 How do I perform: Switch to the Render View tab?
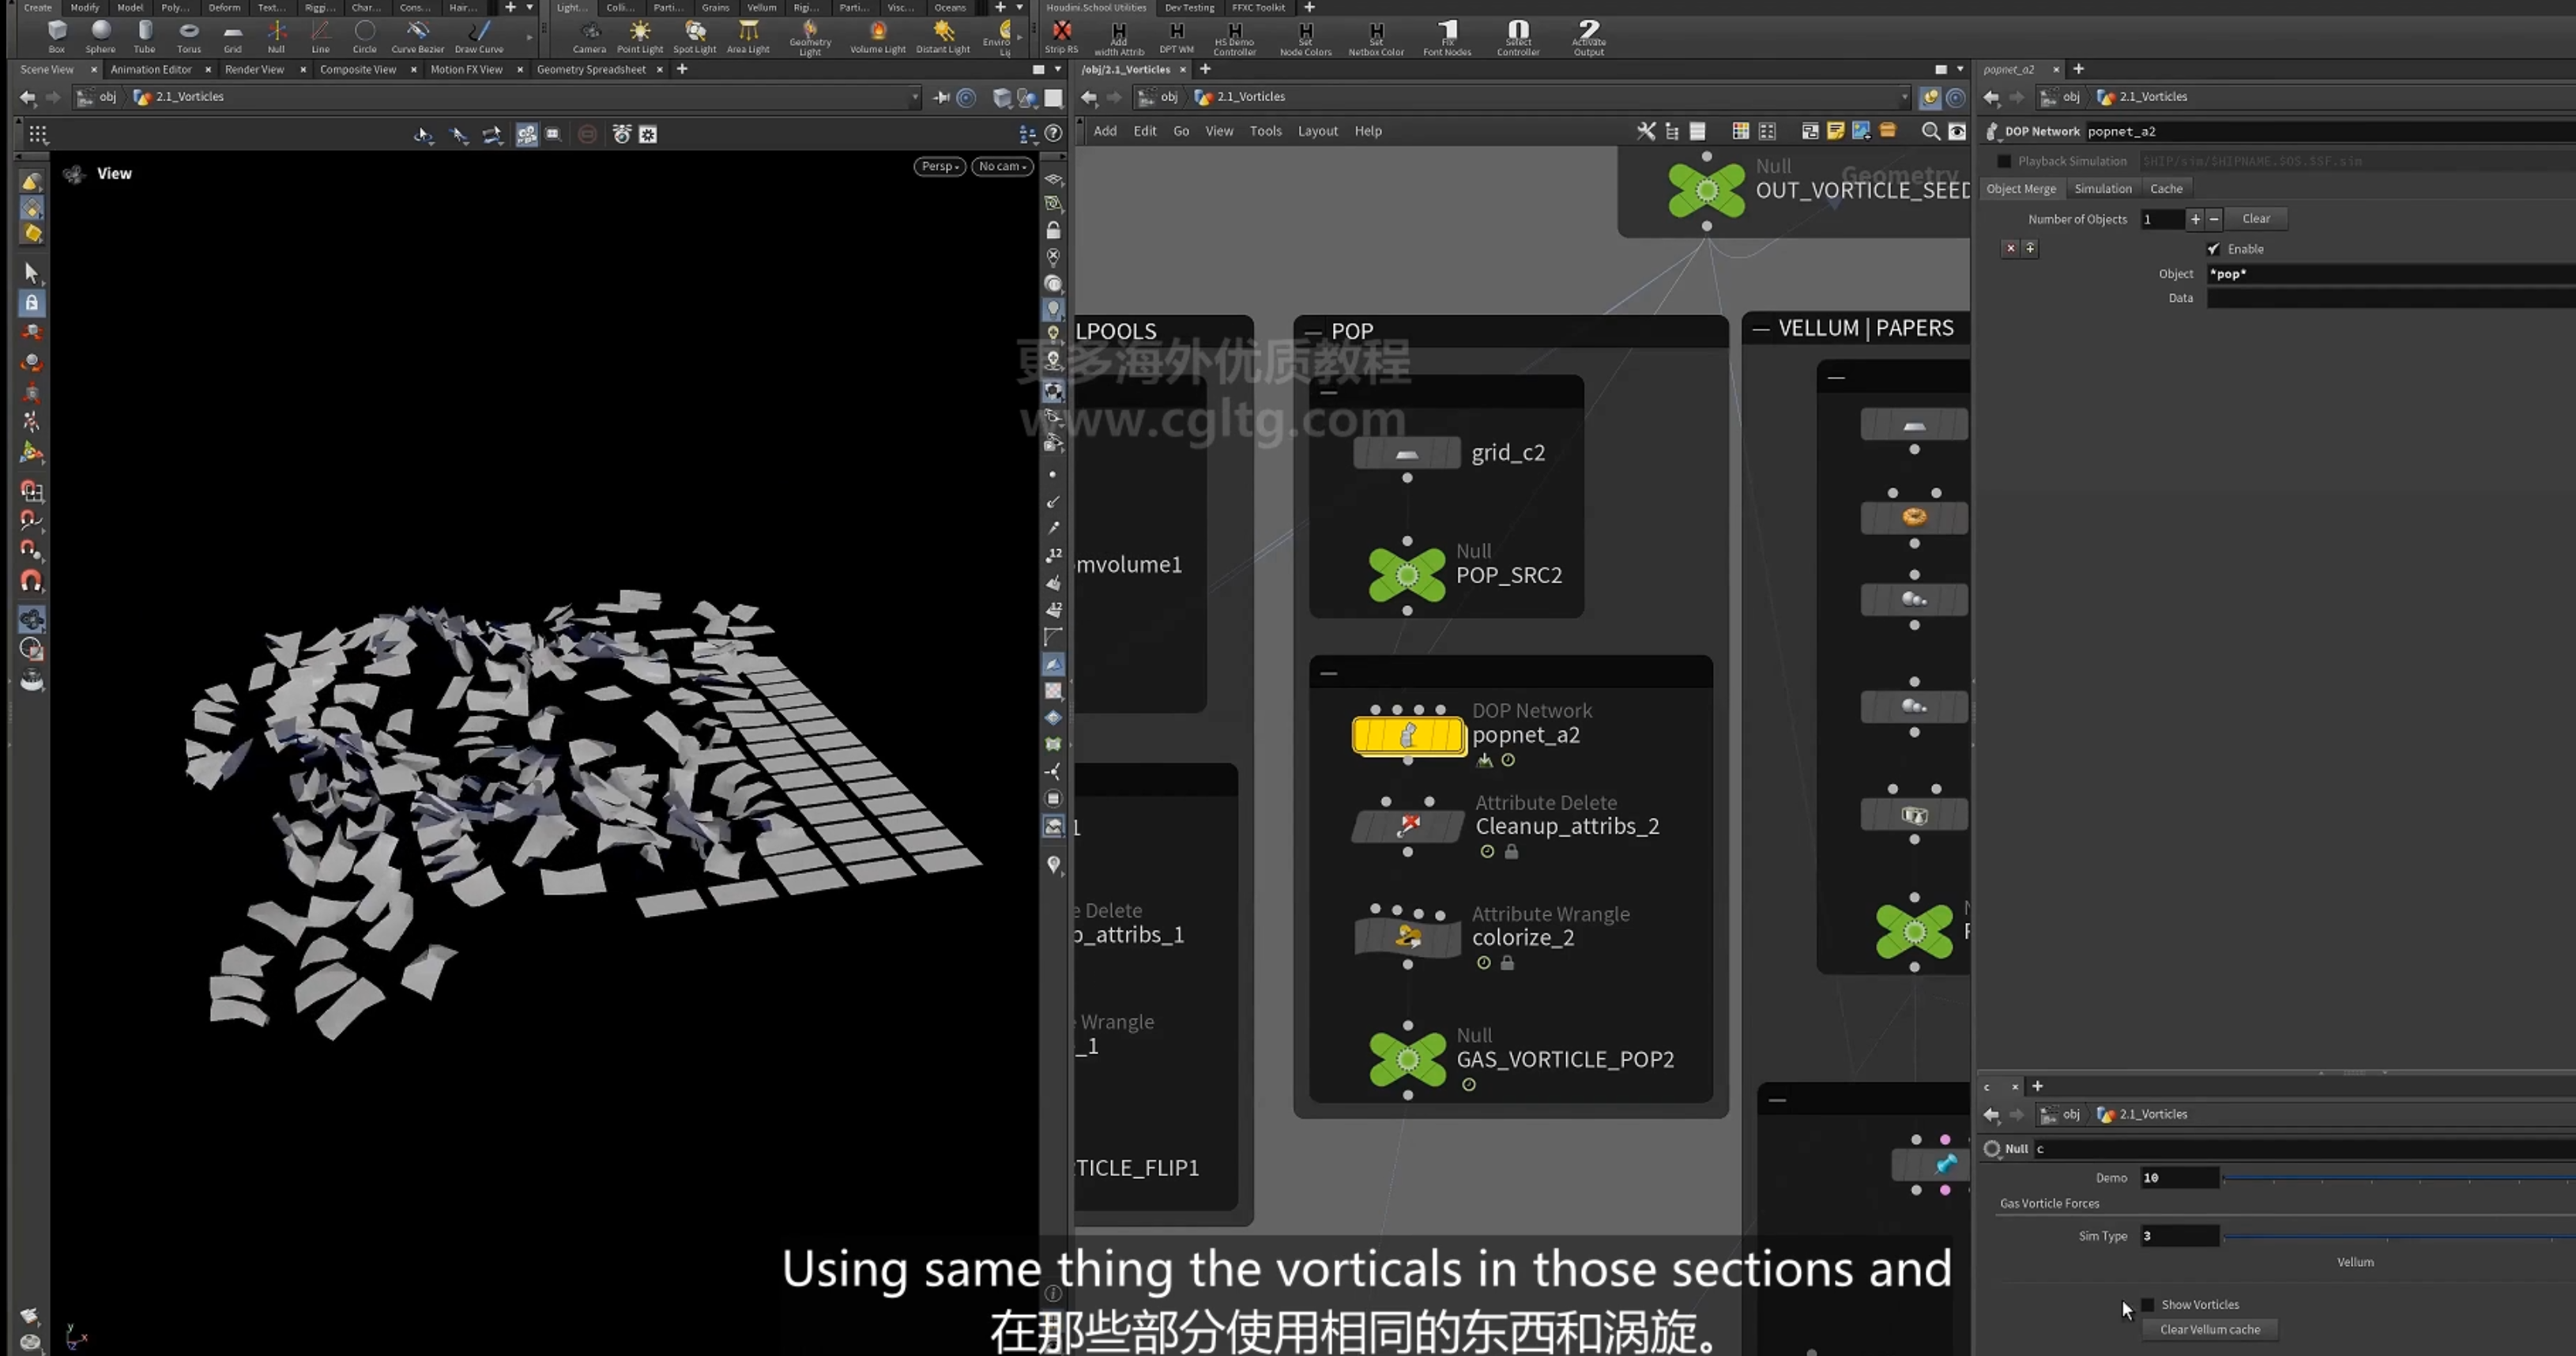point(254,69)
